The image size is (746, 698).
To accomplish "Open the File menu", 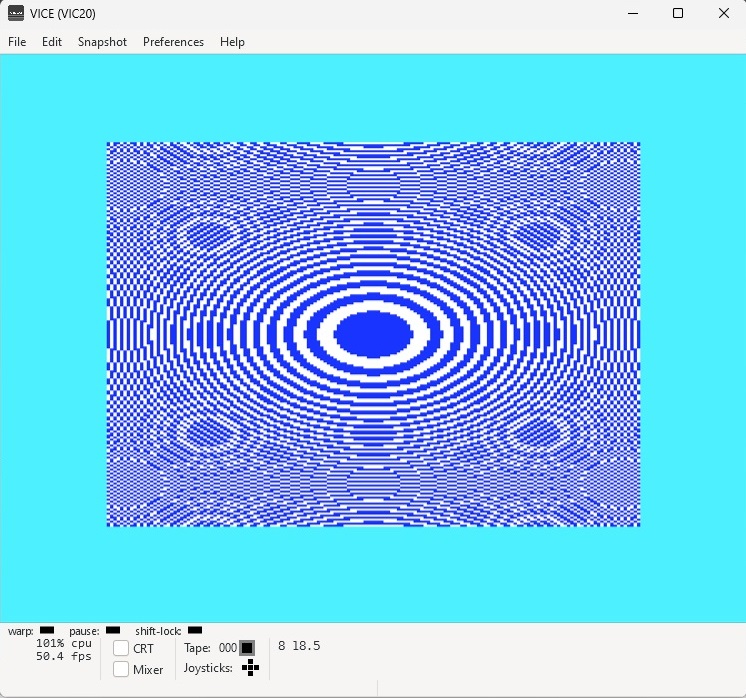I will pos(17,42).
